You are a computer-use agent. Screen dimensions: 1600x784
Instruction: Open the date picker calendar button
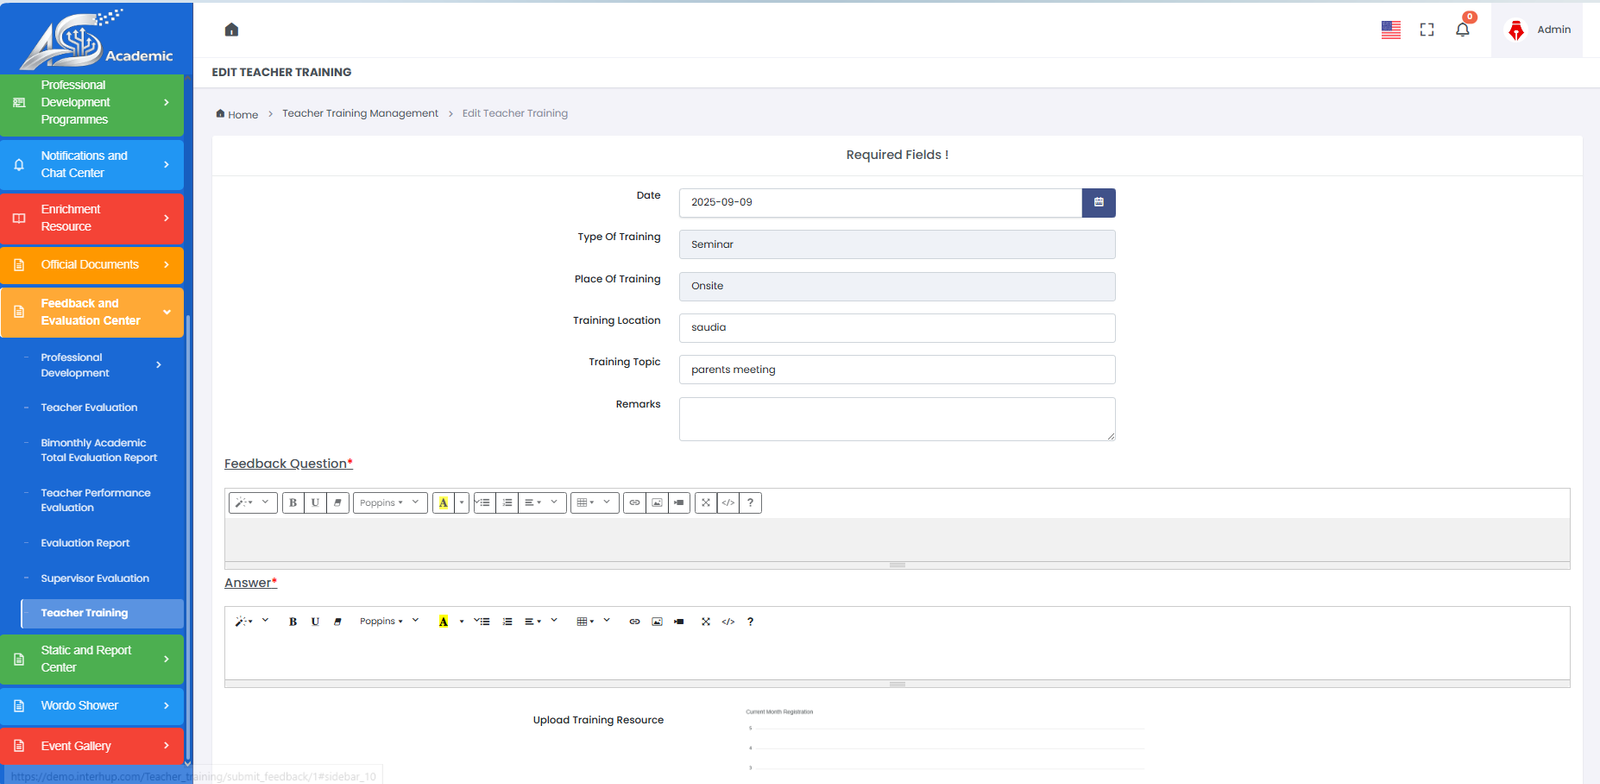[x=1098, y=203]
